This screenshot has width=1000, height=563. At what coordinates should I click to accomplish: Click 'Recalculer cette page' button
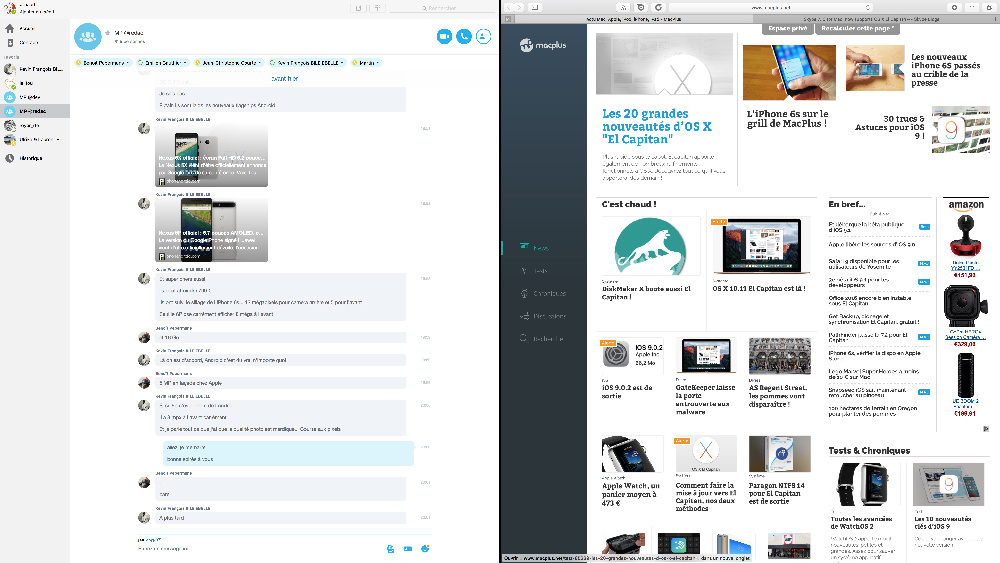[857, 29]
